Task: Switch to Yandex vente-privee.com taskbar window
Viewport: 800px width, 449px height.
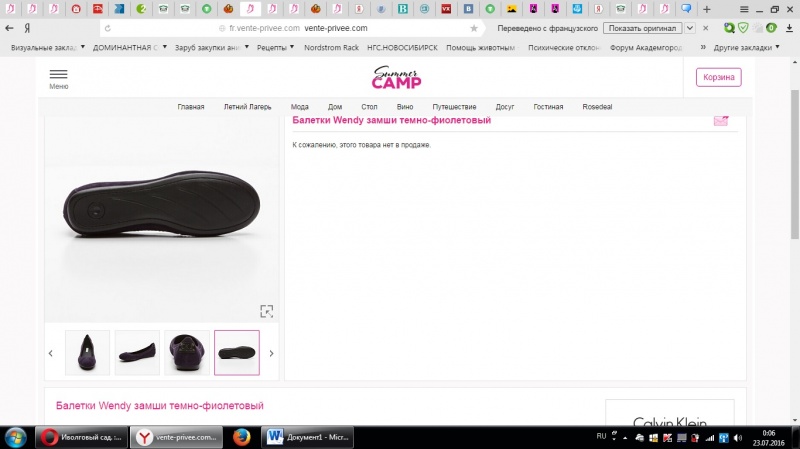Action: (177, 437)
